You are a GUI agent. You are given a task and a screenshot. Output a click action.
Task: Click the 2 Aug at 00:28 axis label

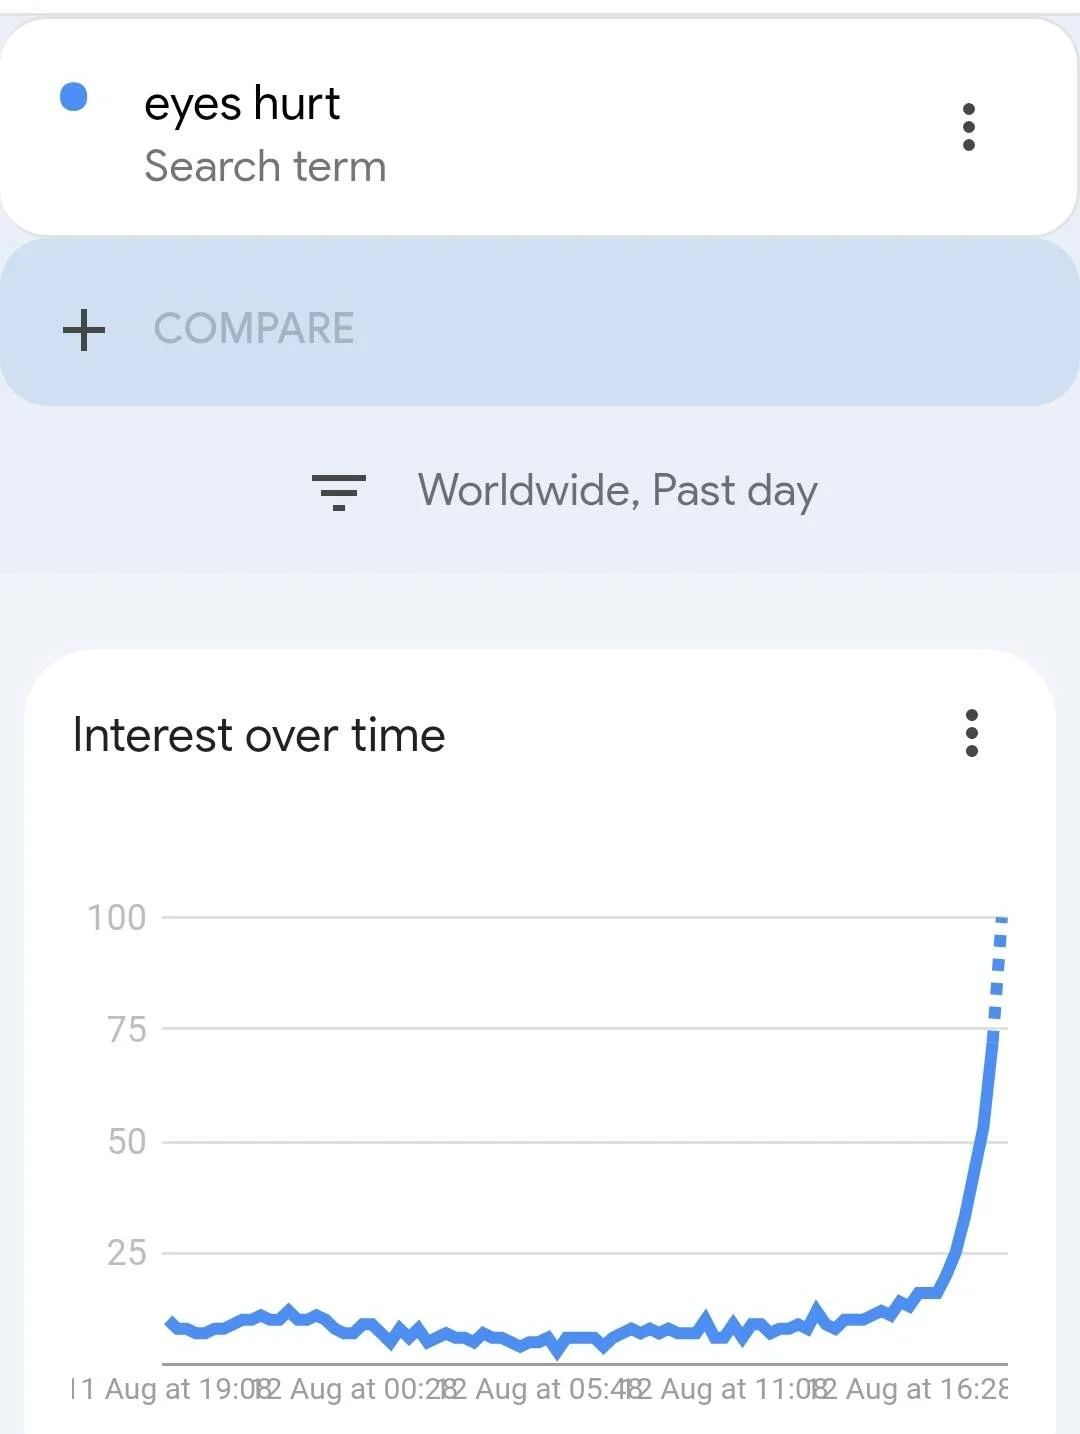pyautogui.click(x=360, y=1389)
